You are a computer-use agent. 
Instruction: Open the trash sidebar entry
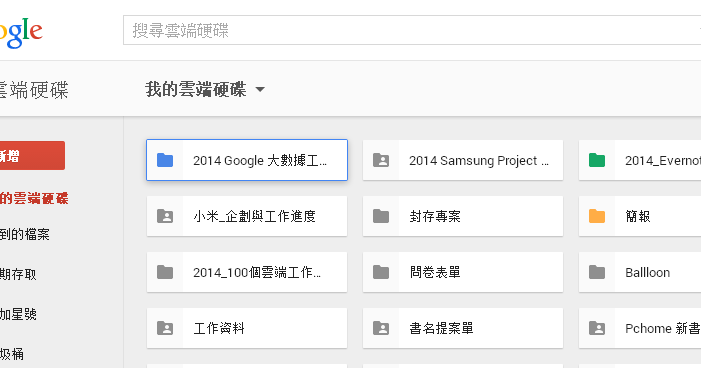(12, 354)
